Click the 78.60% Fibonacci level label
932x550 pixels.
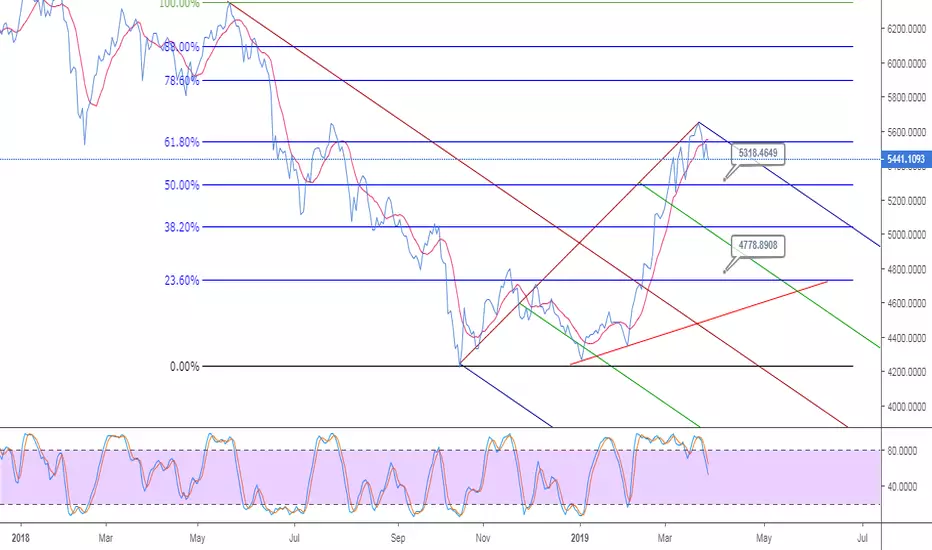pos(182,81)
